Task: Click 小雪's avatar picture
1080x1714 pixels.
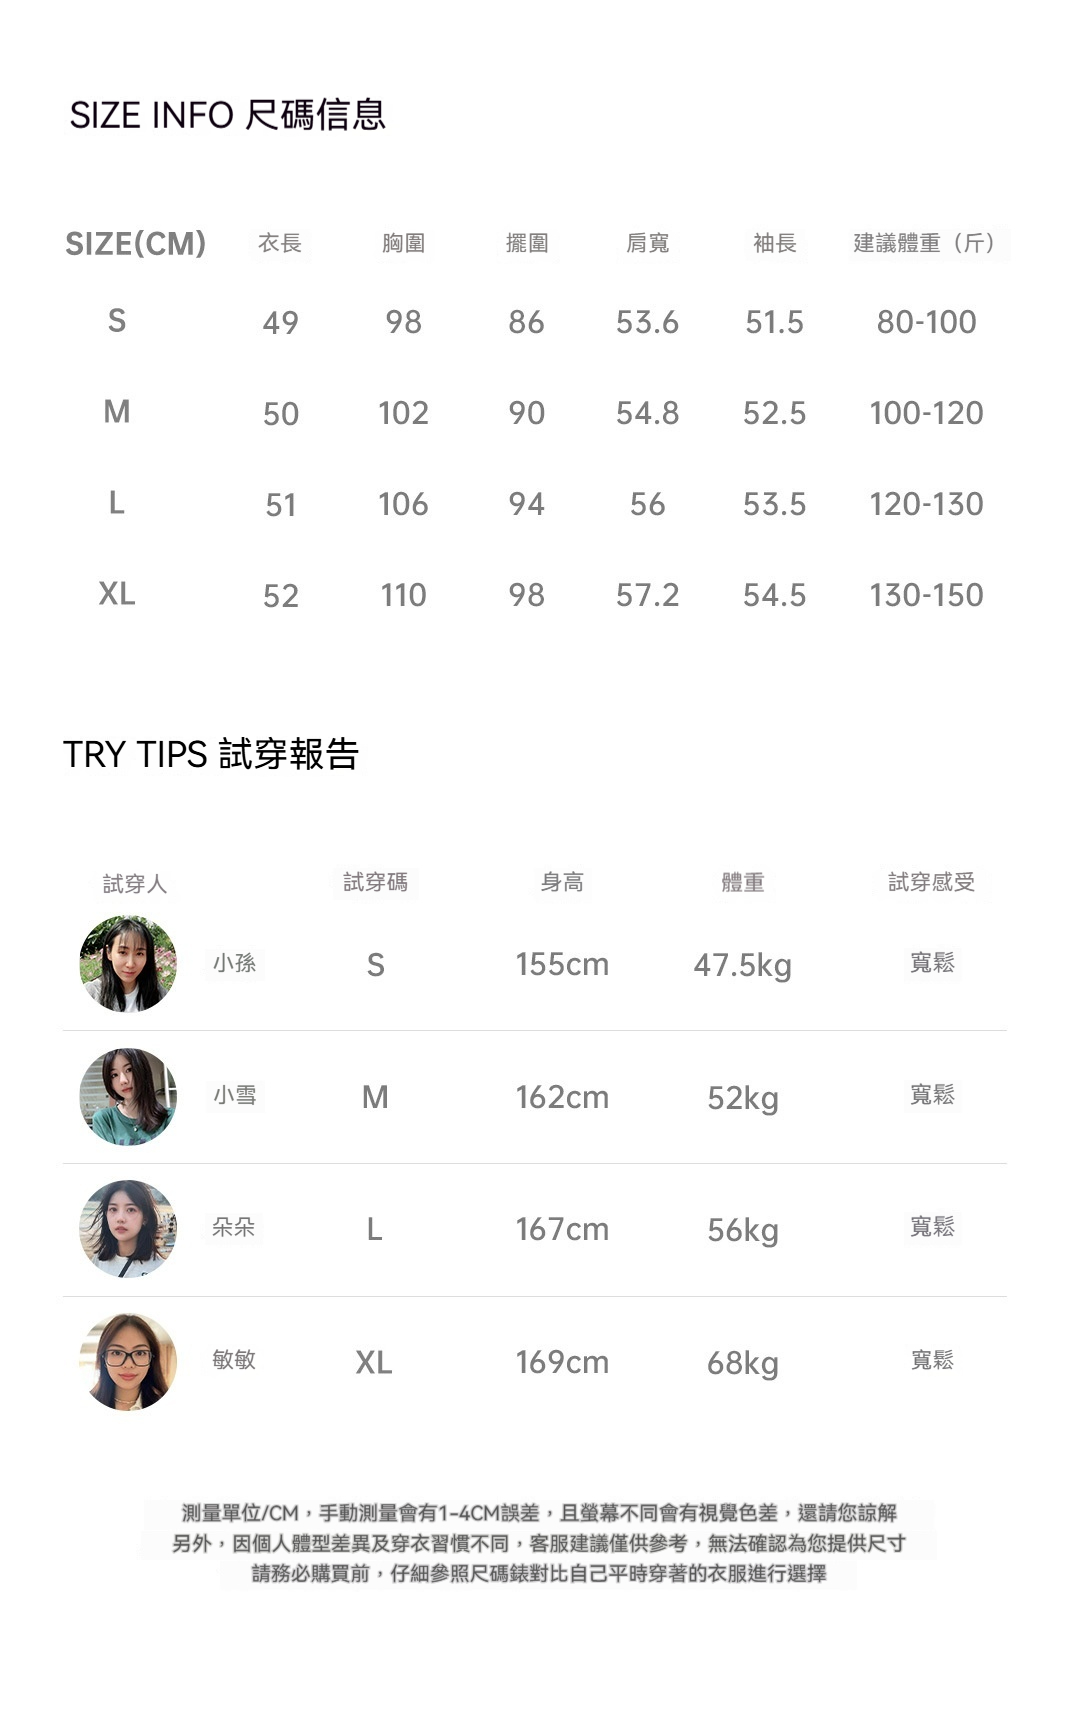Action: pos(128,1097)
